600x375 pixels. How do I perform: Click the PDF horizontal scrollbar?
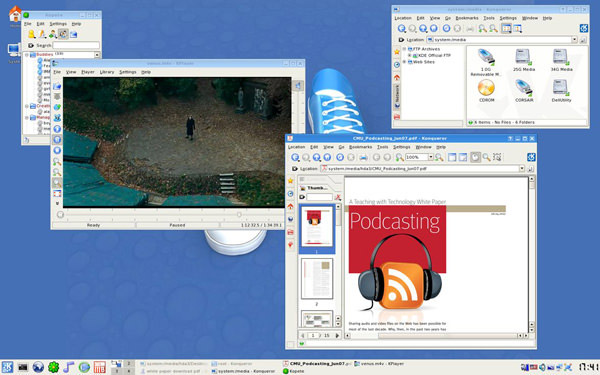[436, 336]
